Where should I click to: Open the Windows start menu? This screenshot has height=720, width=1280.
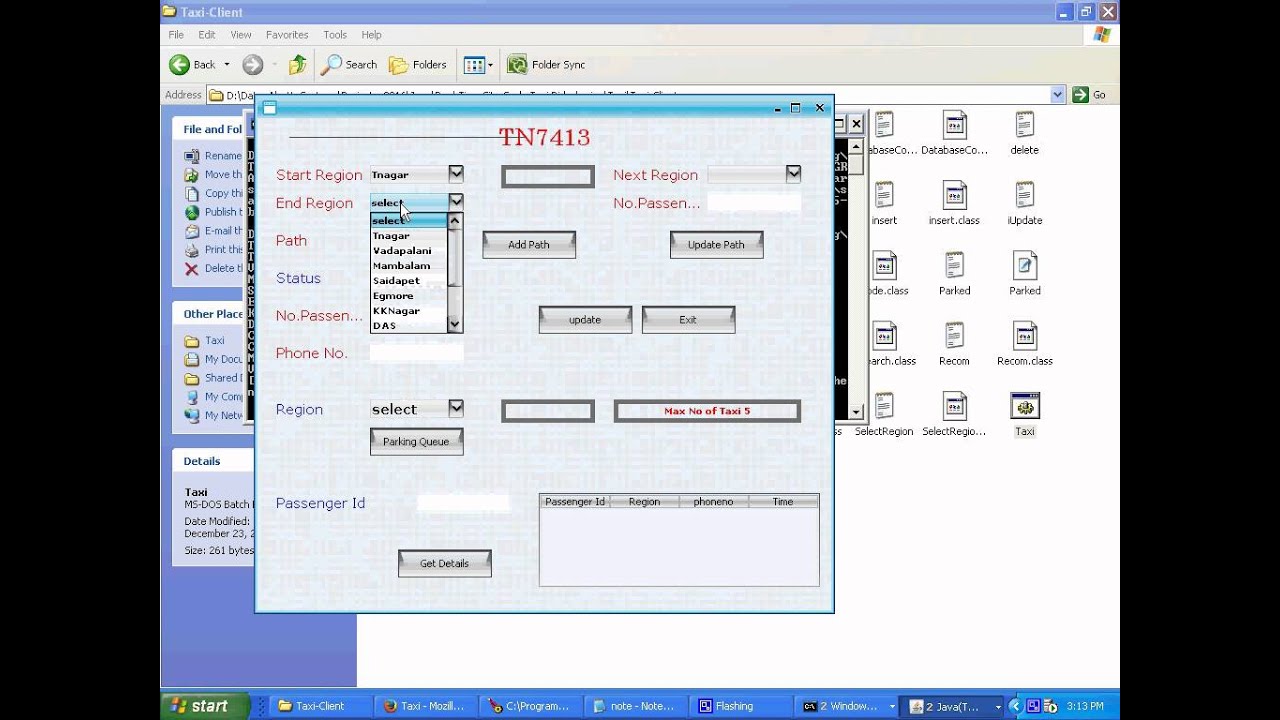[205, 706]
